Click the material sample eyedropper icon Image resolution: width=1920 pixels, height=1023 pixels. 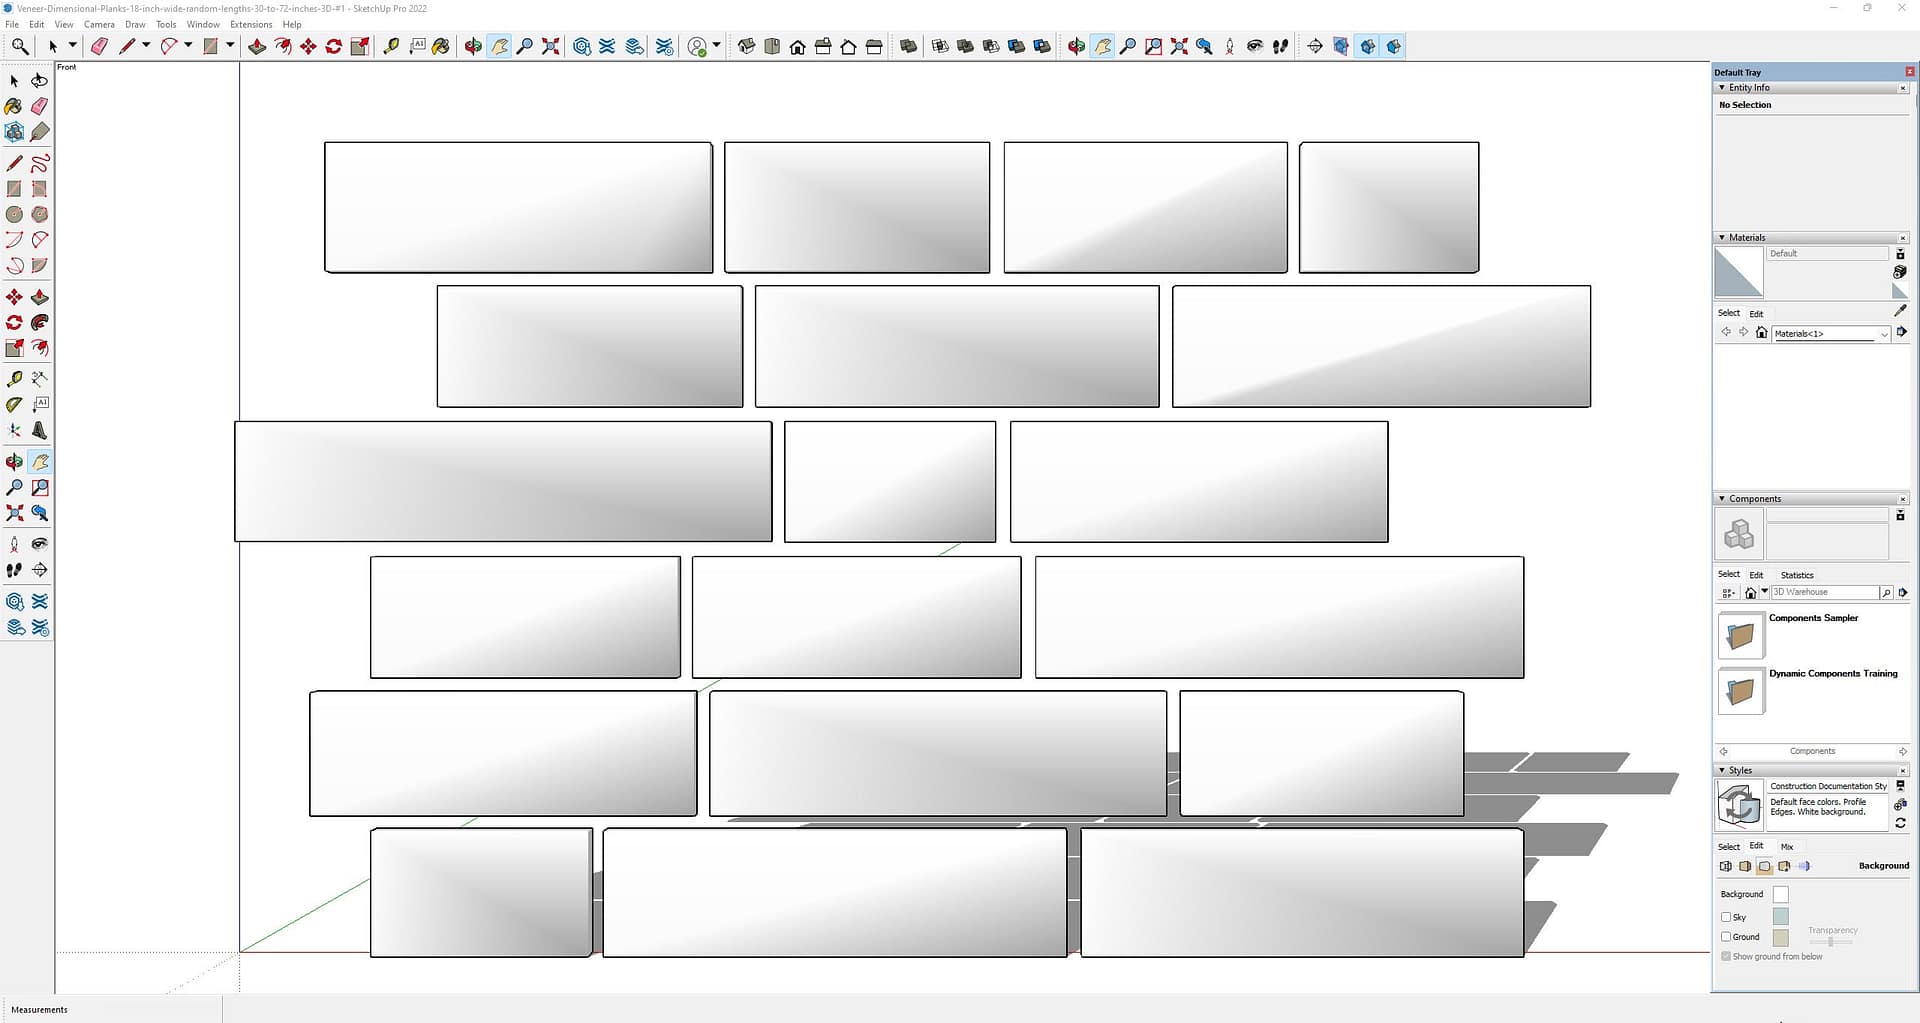click(x=1900, y=311)
